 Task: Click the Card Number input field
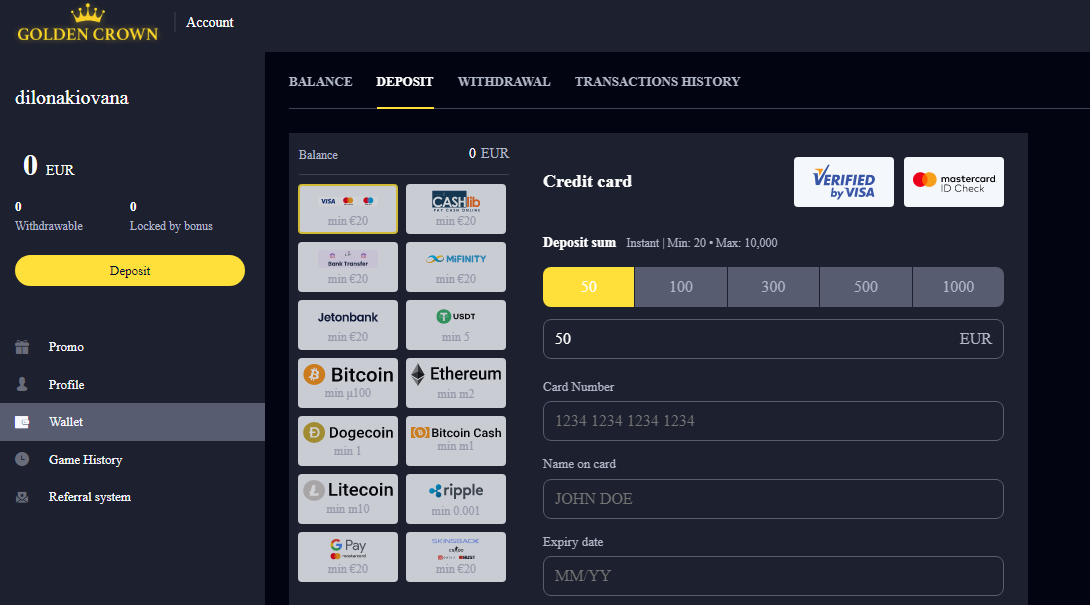click(773, 421)
